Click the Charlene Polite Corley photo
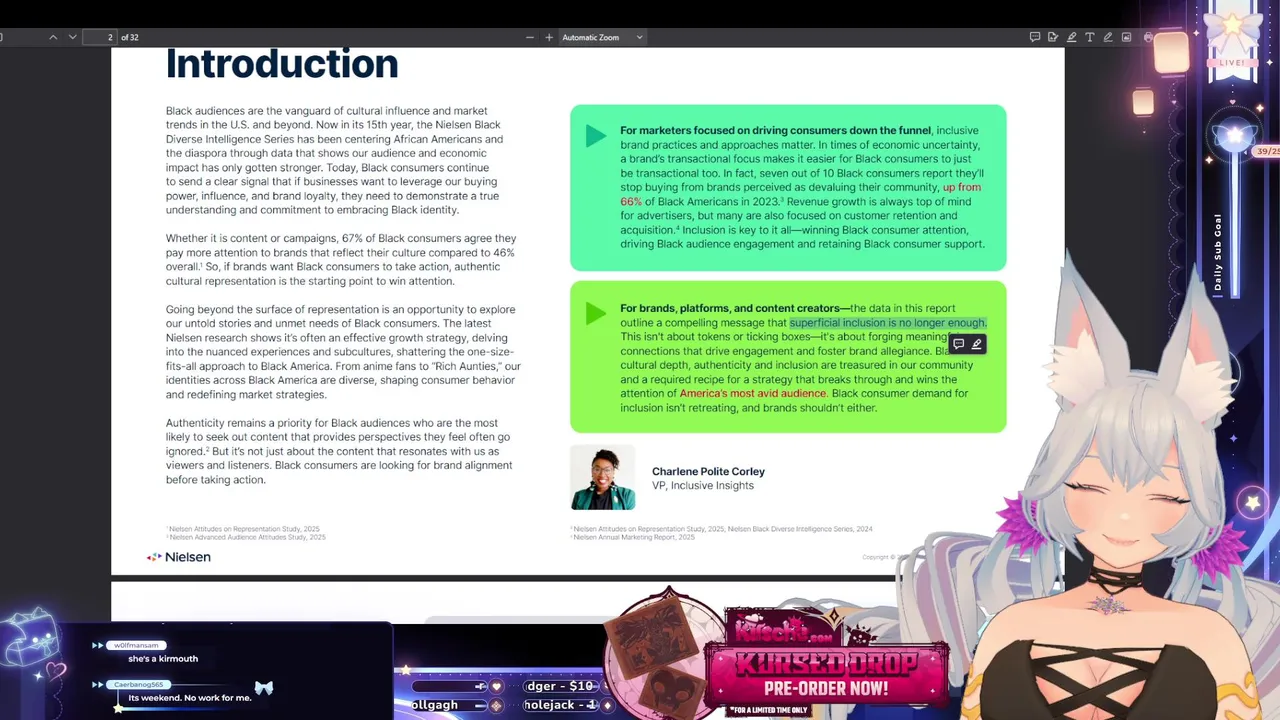 coord(602,478)
